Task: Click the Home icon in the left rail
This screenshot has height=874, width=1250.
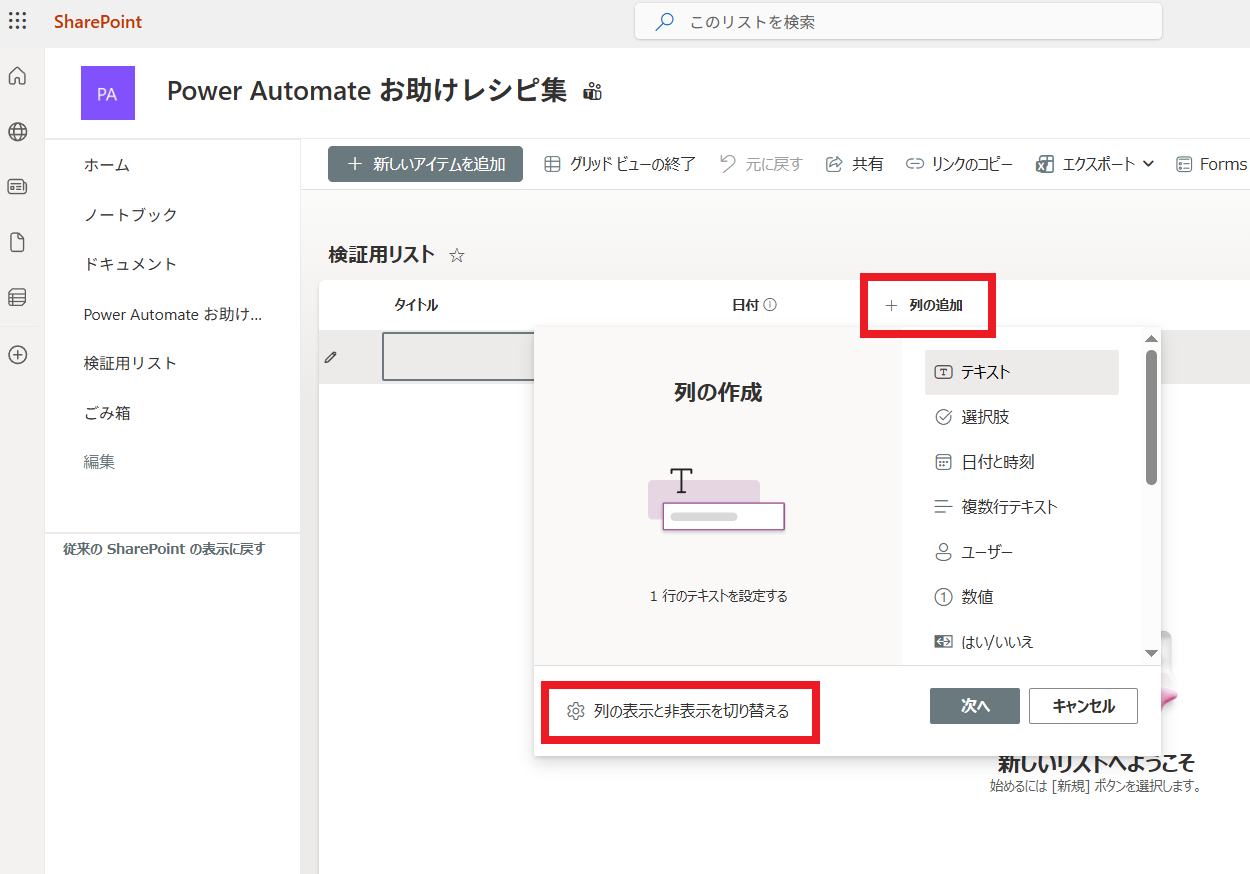Action: click(17, 76)
